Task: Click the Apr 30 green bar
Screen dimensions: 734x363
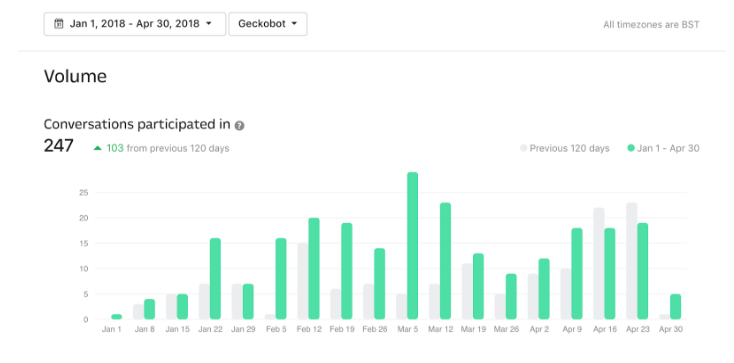Action: (x=675, y=307)
